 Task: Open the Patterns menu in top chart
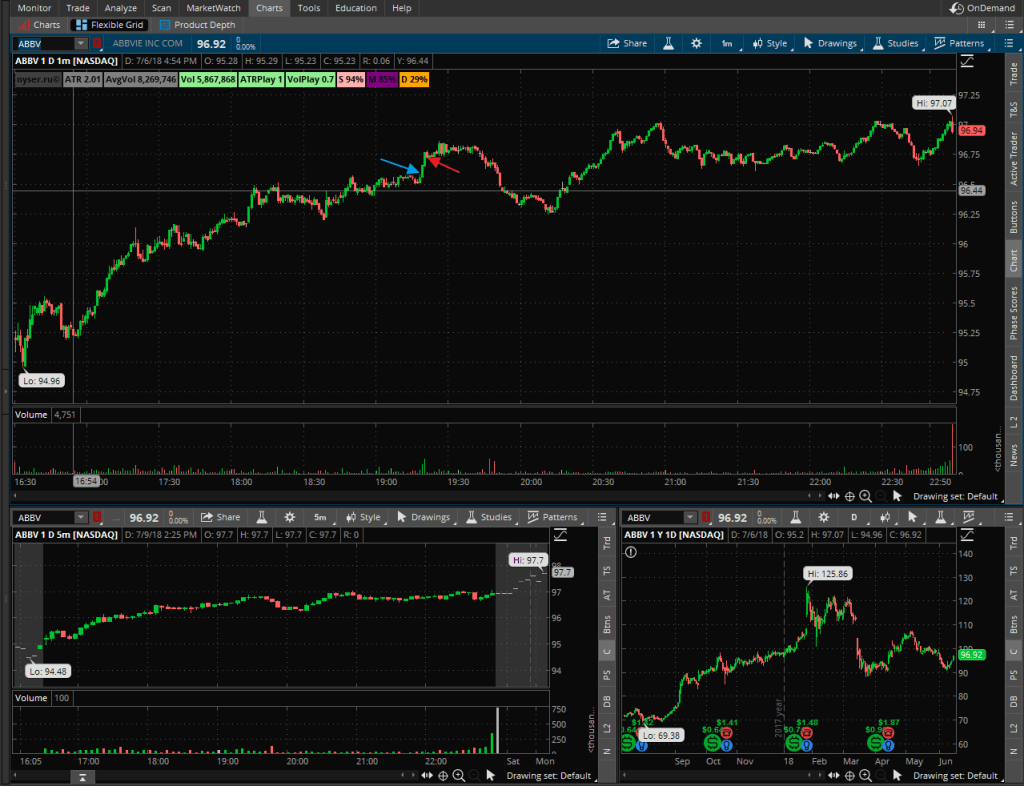(x=959, y=44)
